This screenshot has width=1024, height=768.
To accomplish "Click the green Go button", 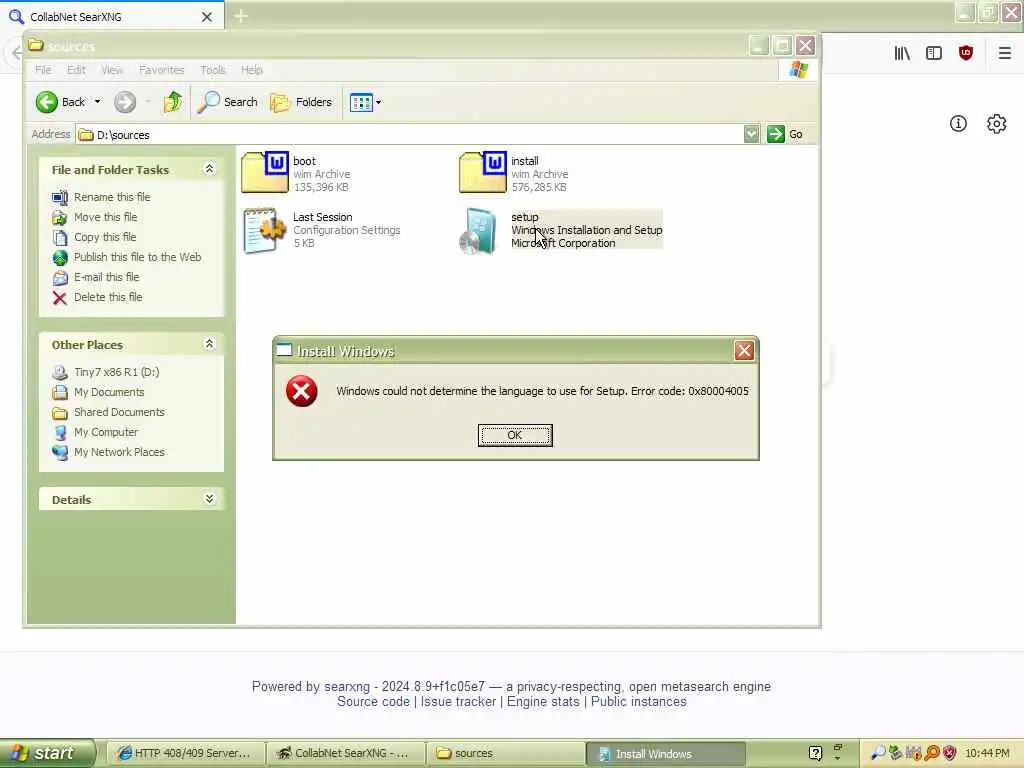I will pos(786,134).
